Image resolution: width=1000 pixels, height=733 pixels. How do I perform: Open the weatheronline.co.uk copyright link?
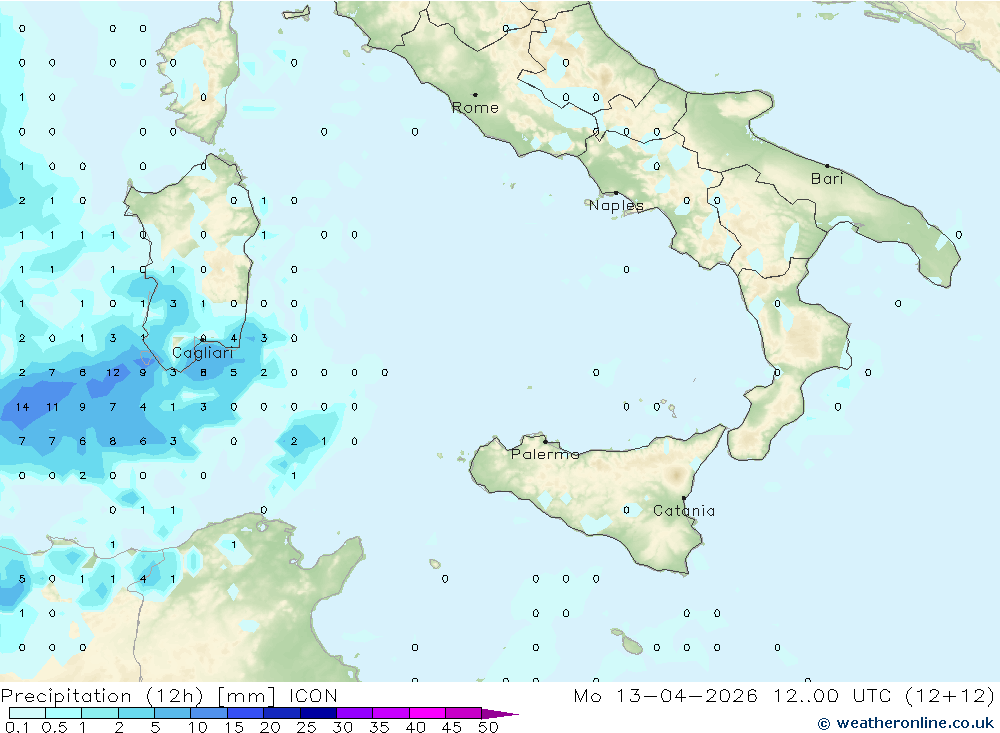pyautogui.click(x=906, y=723)
